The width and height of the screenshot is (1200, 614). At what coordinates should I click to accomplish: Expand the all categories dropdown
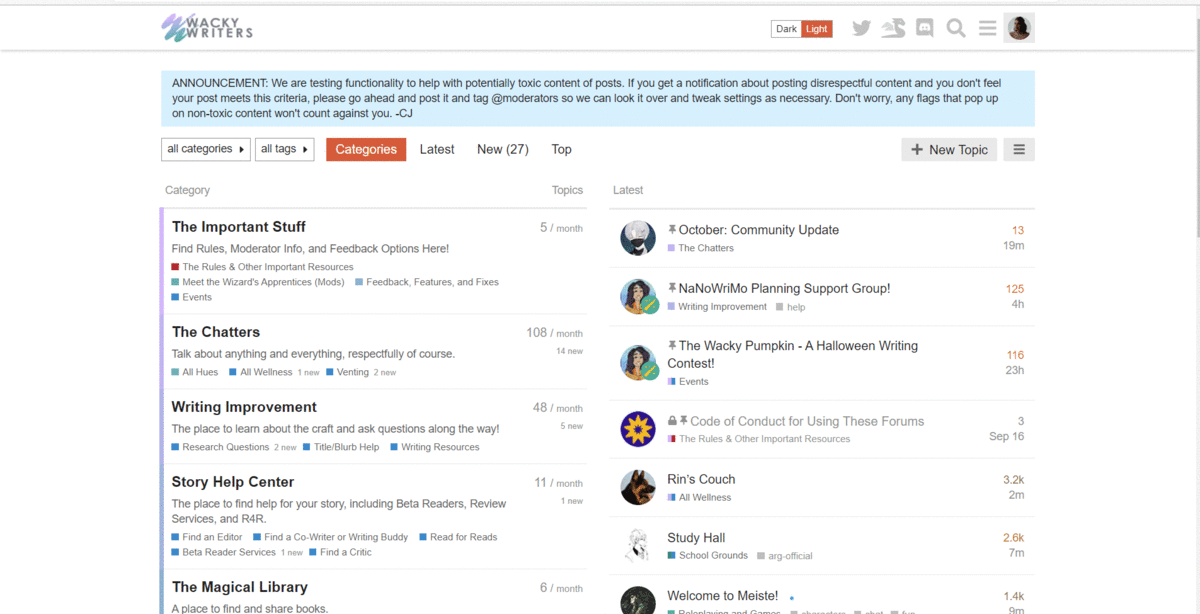pyautogui.click(x=205, y=149)
